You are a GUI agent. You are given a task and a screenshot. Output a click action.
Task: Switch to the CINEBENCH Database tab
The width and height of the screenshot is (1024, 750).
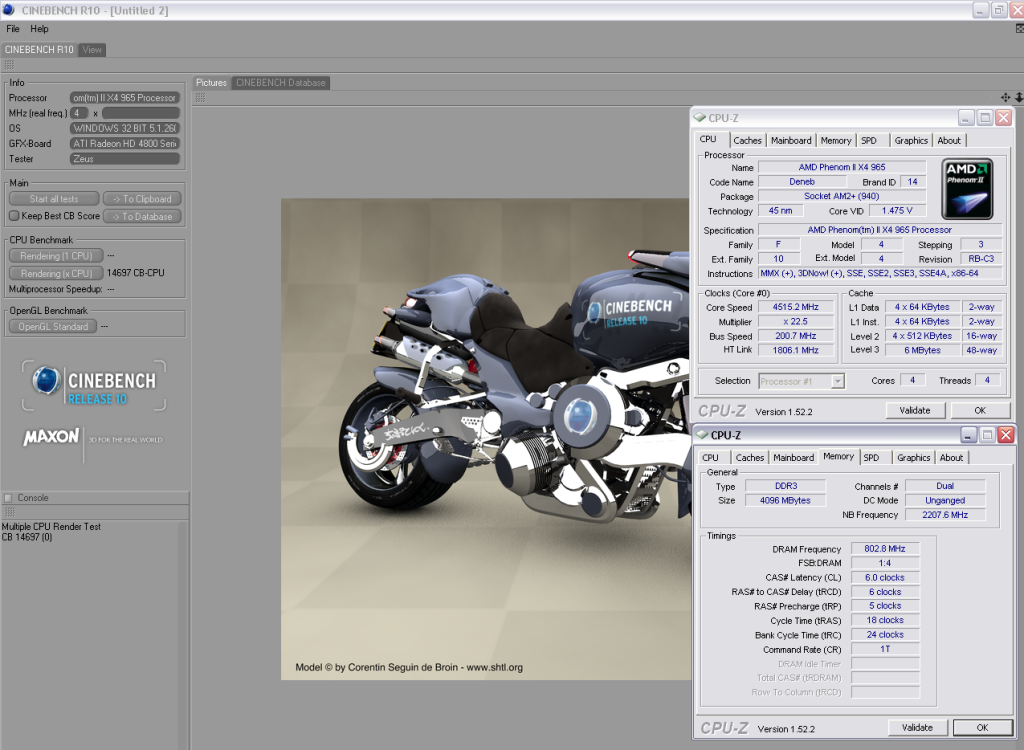pyautogui.click(x=281, y=83)
